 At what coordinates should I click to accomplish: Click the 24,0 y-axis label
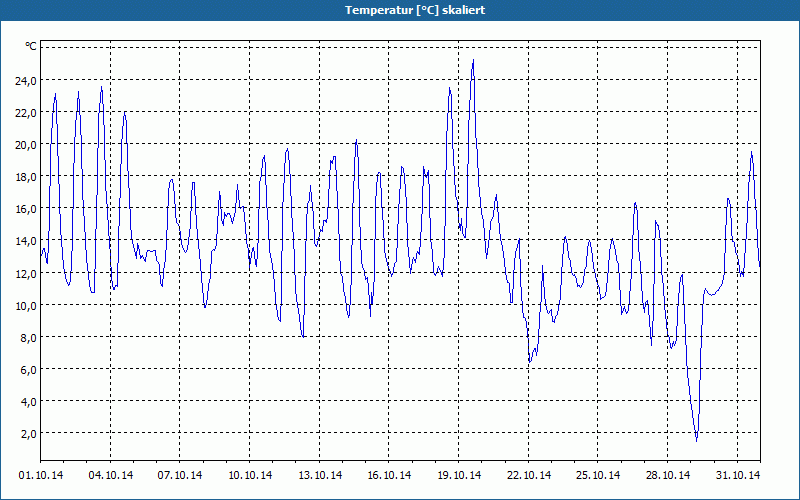point(27,81)
